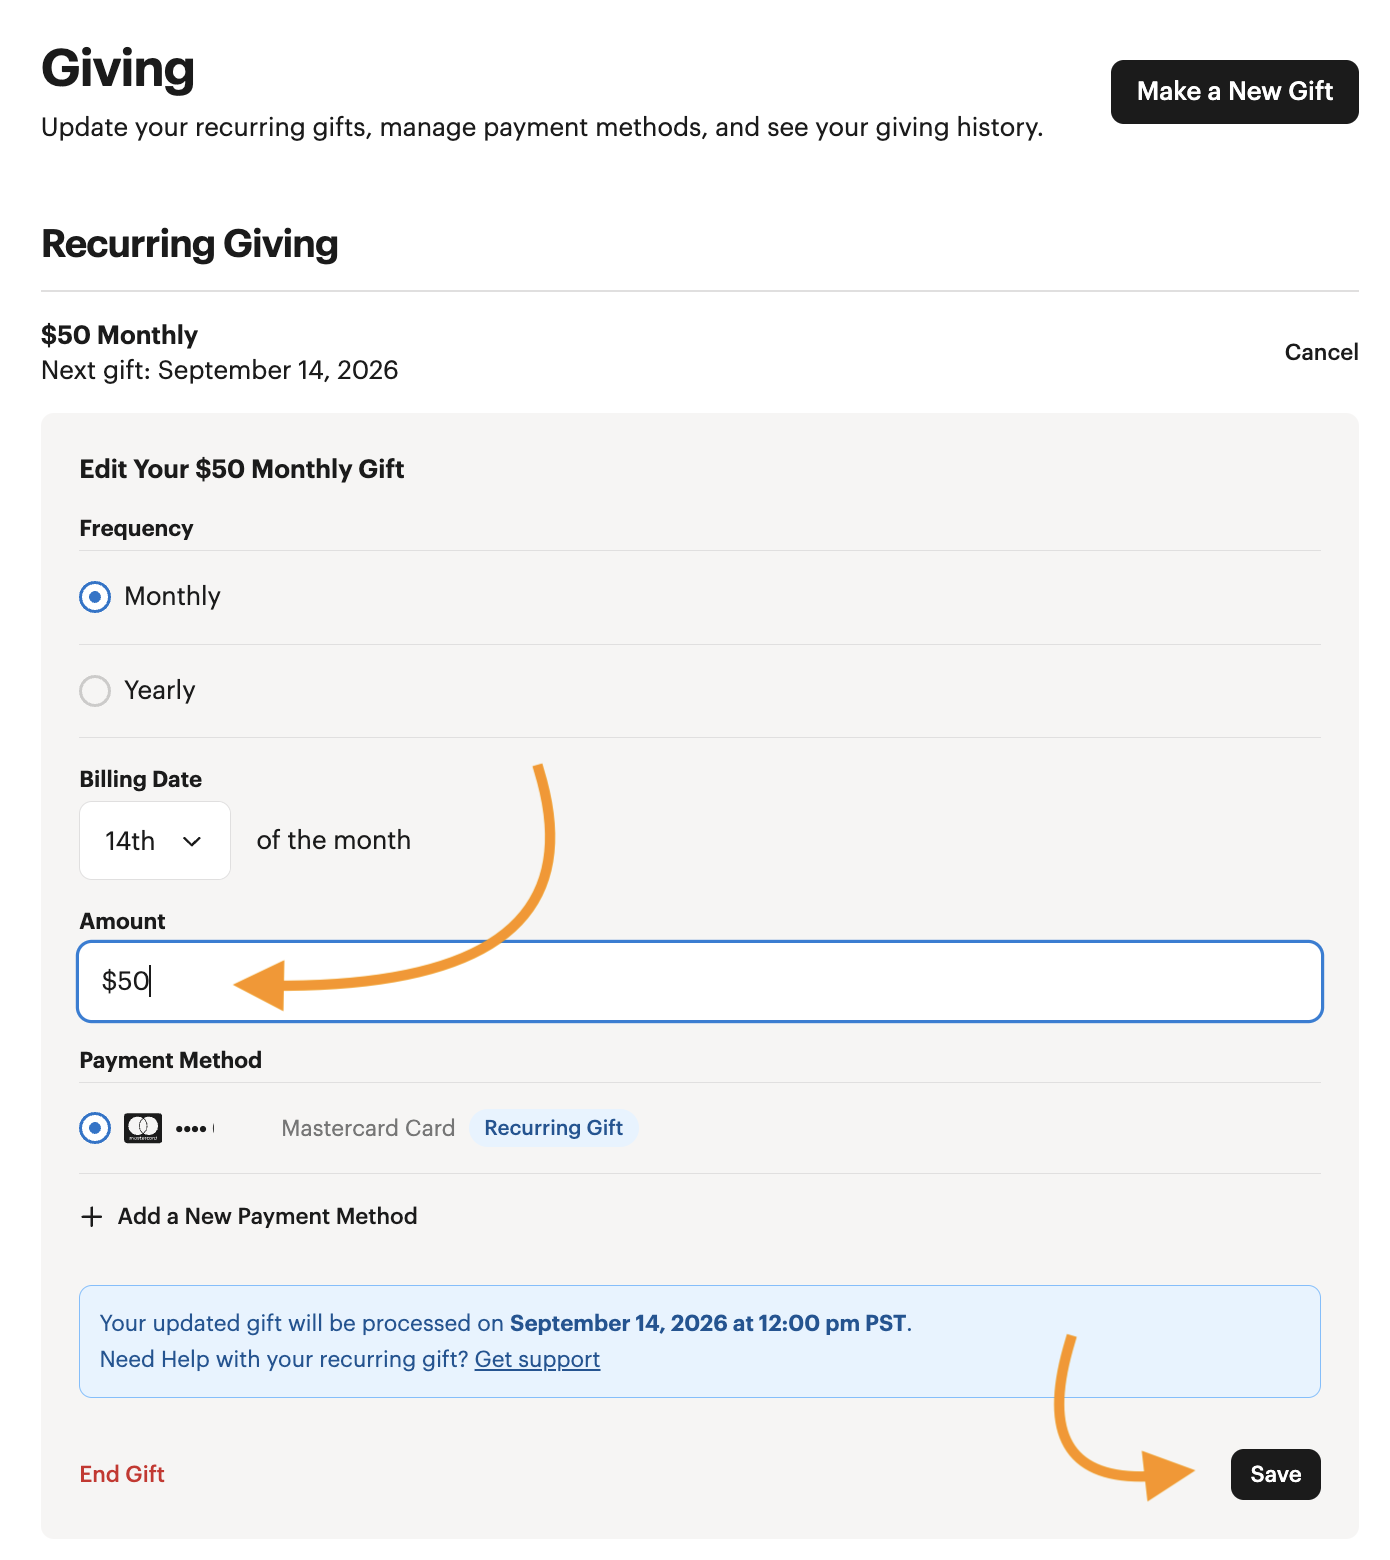This screenshot has width=1390, height=1560.
Task: Open the Get support link
Action: tap(537, 1359)
